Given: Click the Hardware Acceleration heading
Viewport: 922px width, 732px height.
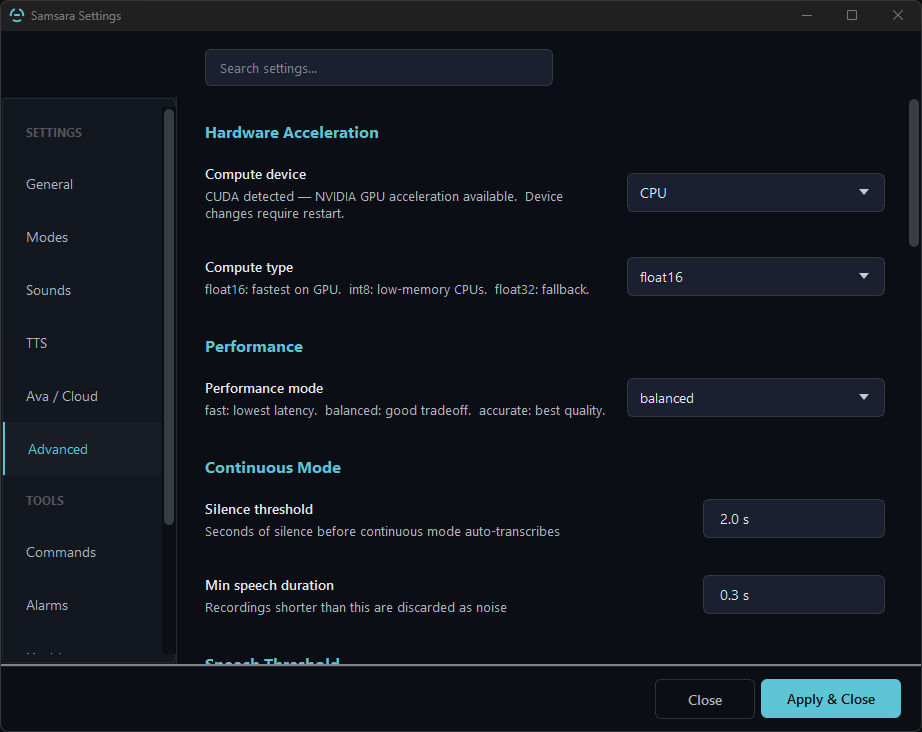Looking at the screenshot, I should [x=292, y=132].
